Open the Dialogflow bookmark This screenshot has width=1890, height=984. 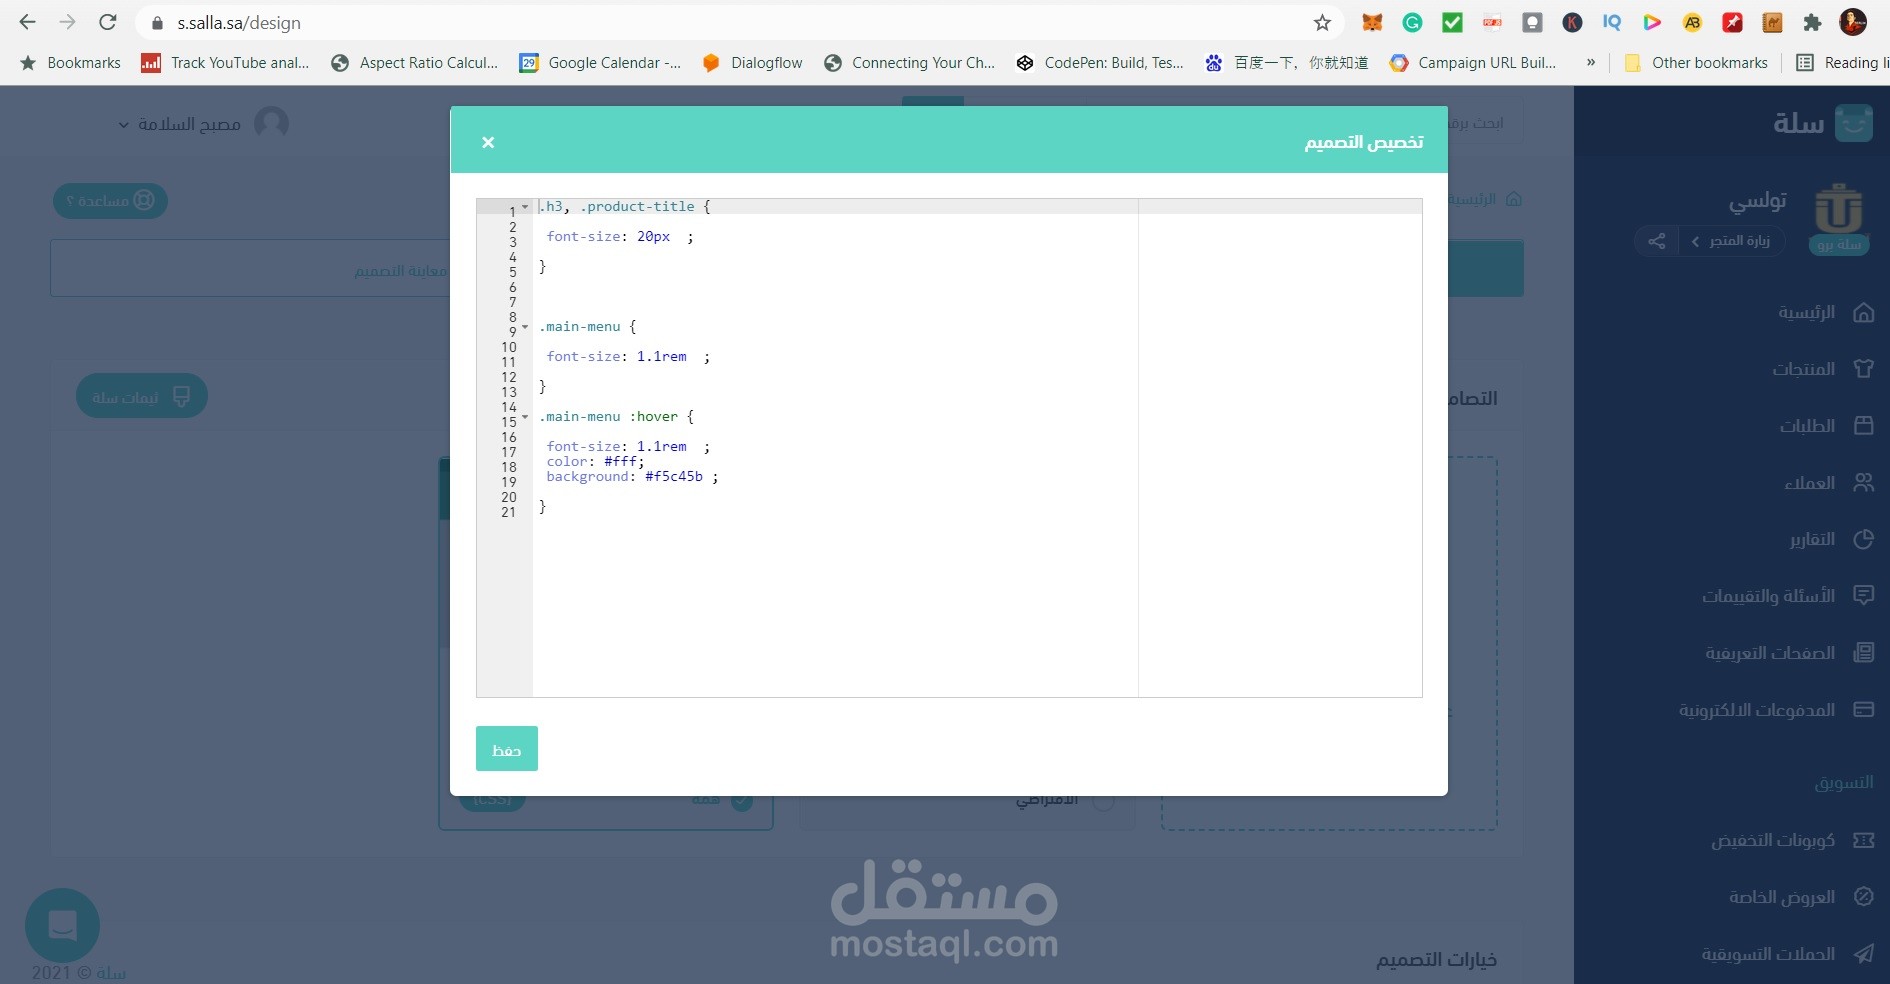[752, 62]
